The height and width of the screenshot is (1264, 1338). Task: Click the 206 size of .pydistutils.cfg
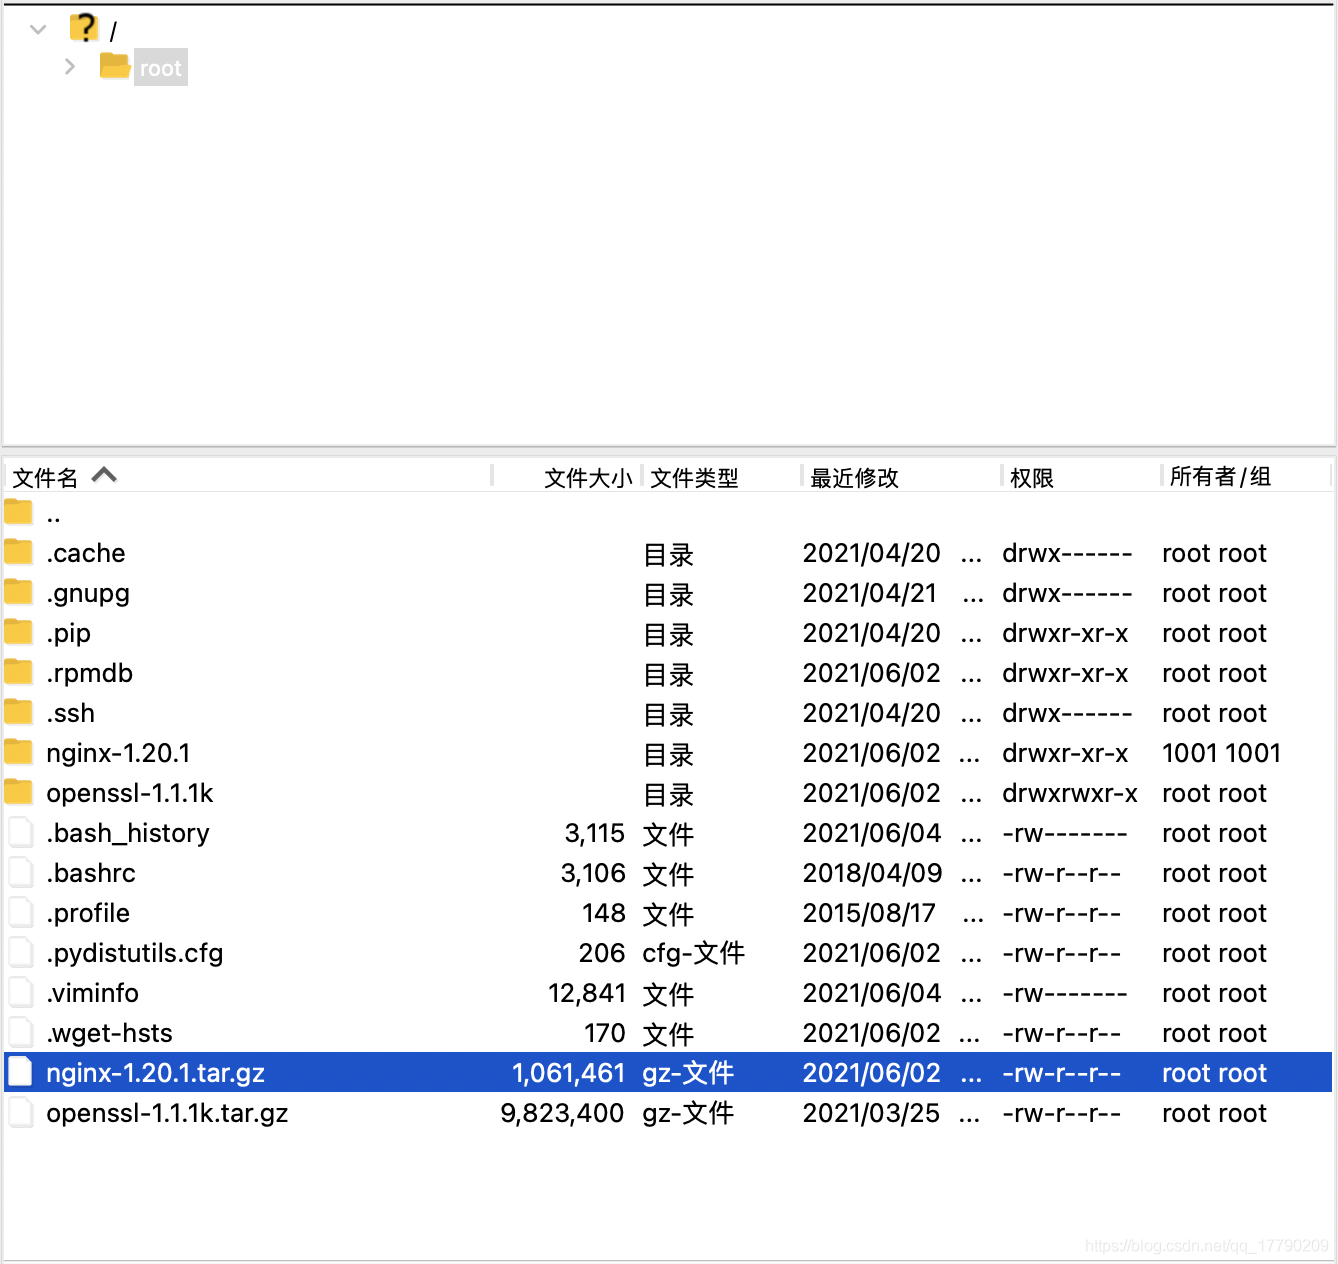pyautogui.click(x=602, y=953)
